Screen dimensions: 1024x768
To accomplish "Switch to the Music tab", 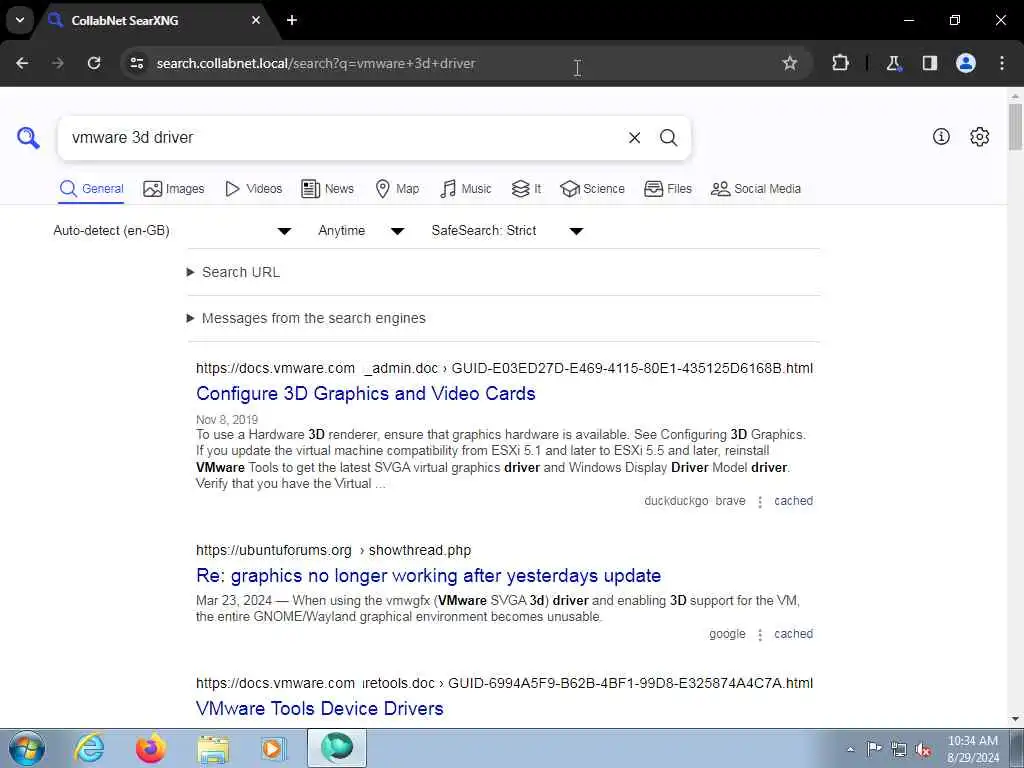I will [x=466, y=189].
